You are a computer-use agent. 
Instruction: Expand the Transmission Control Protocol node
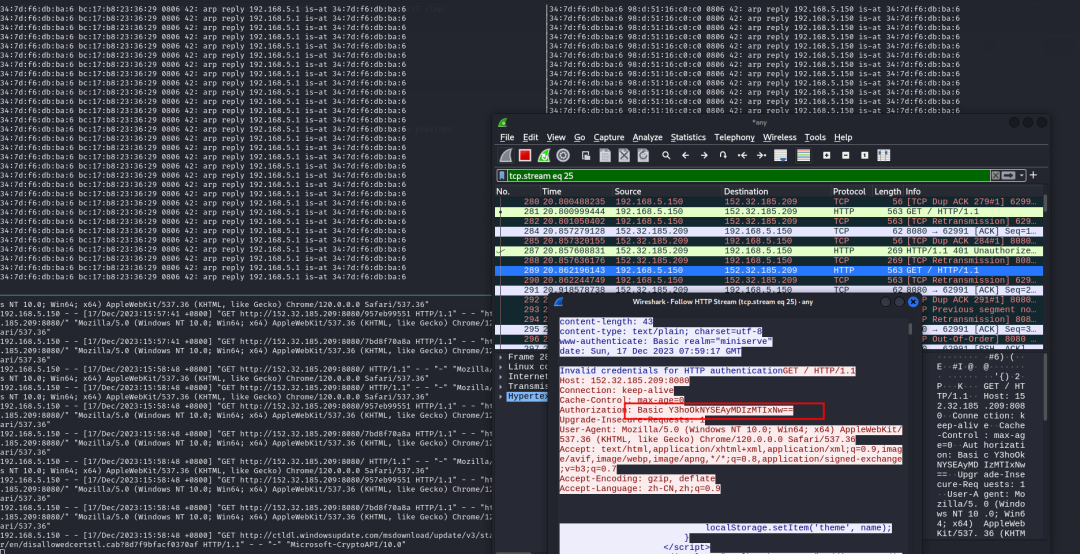pyautogui.click(x=501, y=387)
